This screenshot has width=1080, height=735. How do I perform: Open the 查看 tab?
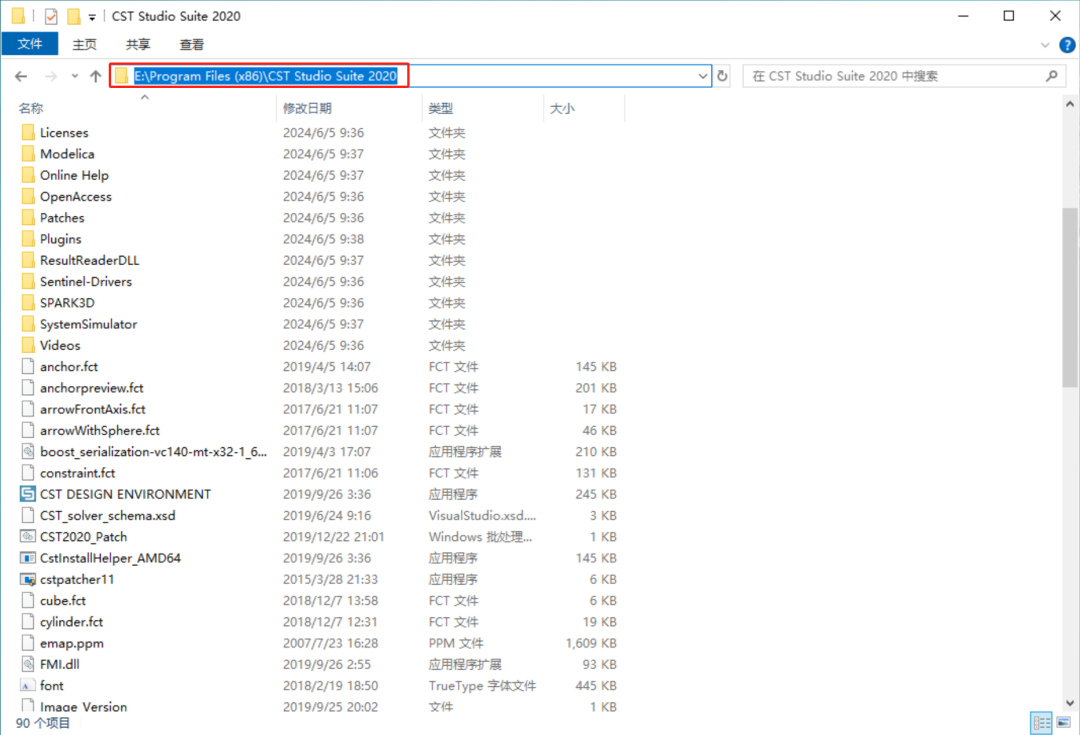(x=191, y=44)
